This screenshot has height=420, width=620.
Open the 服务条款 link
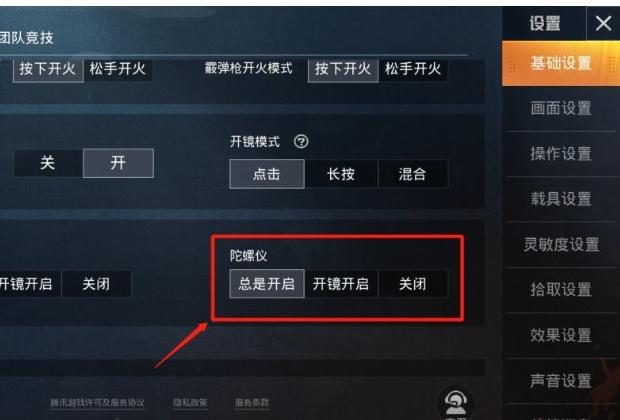pos(252,403)
